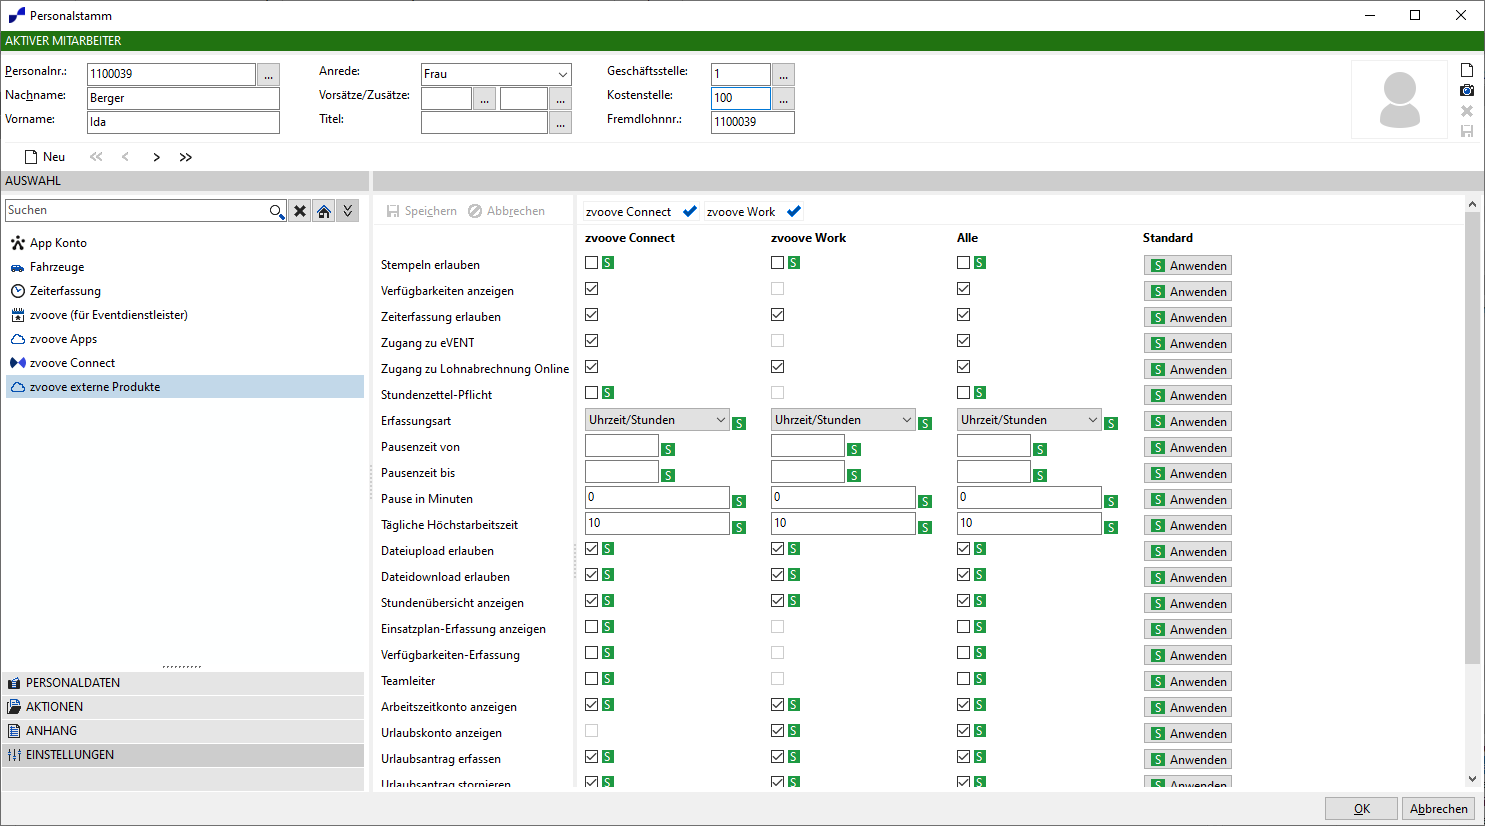
Task: Open the Titel lookup ellipsis button
Action: tap(560, 123)
